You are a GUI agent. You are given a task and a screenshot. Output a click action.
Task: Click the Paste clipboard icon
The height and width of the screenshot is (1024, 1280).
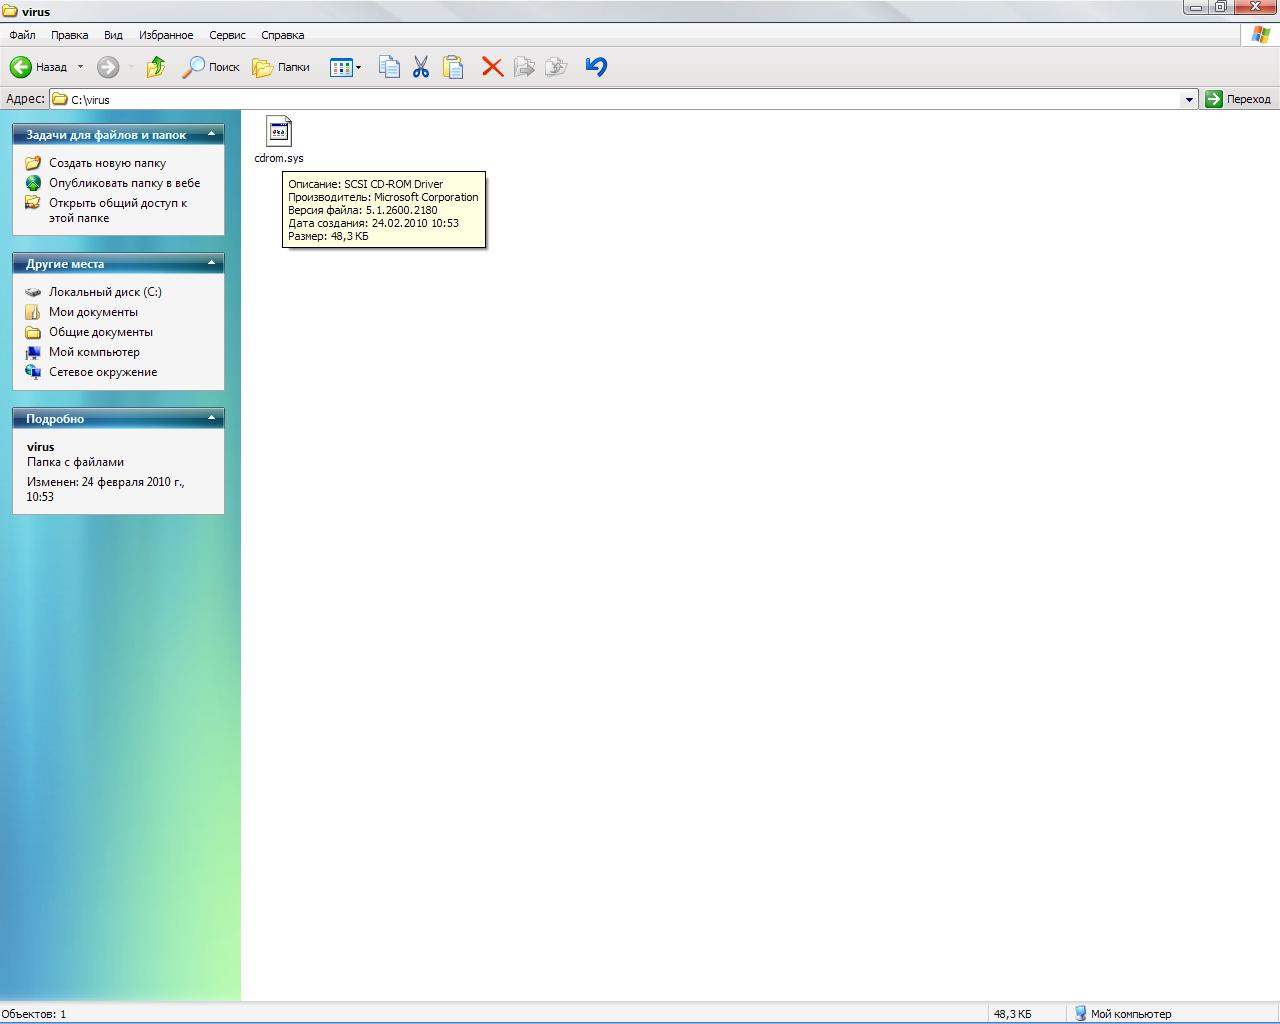pyautogui.click(x=453, y=67)
